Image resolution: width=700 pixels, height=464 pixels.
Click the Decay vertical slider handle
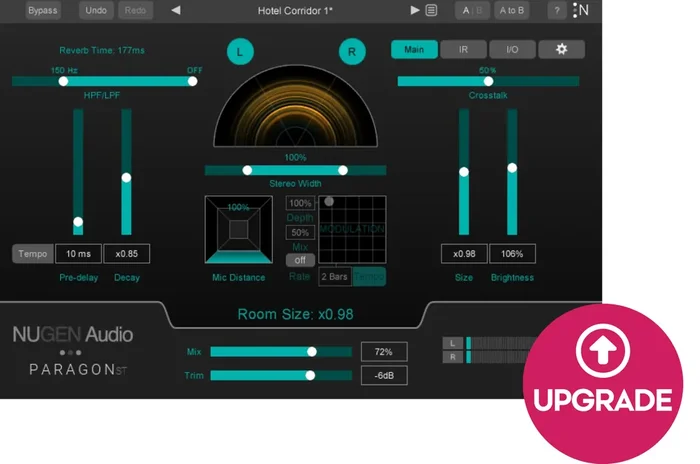point(126,178)
